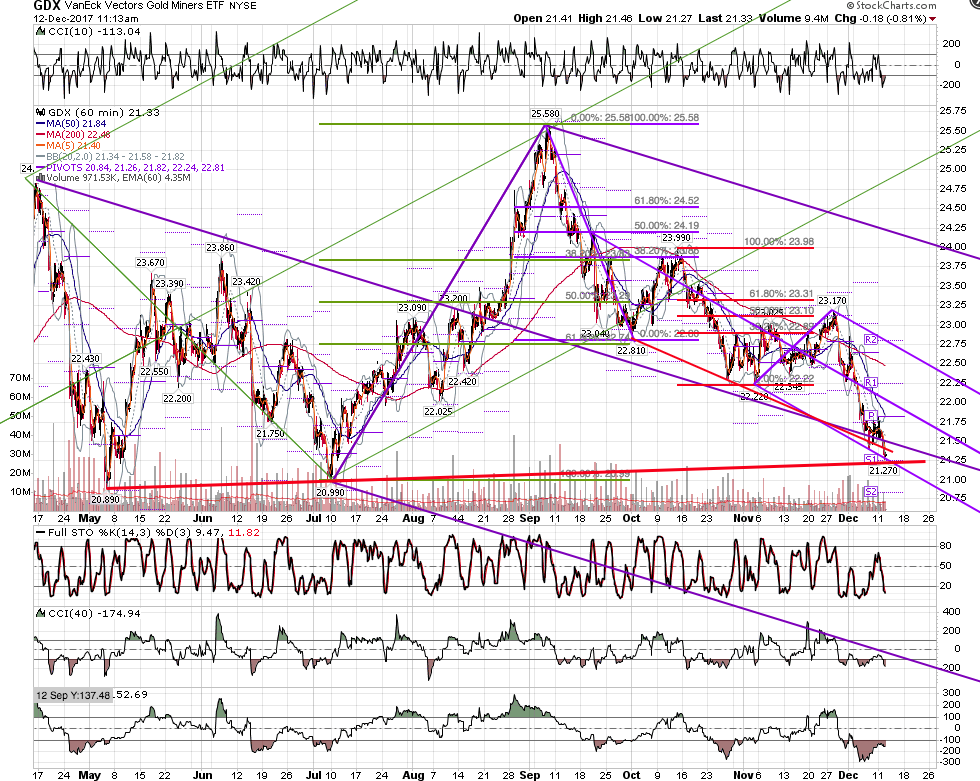Click the 12 Sep Y:137.48 crosshair tooltip
980x781 pixels.
click(x=72, y=695)
